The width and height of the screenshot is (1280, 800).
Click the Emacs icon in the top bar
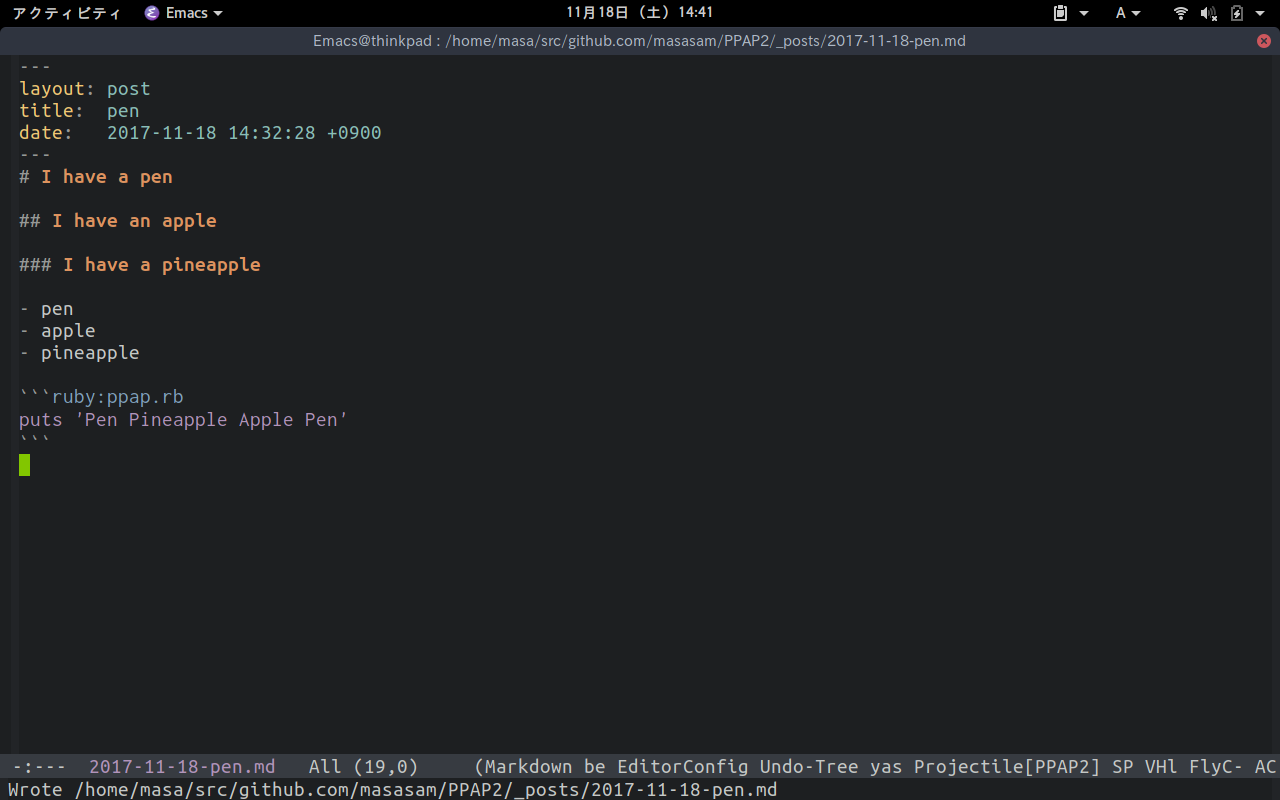click(152, 13)
